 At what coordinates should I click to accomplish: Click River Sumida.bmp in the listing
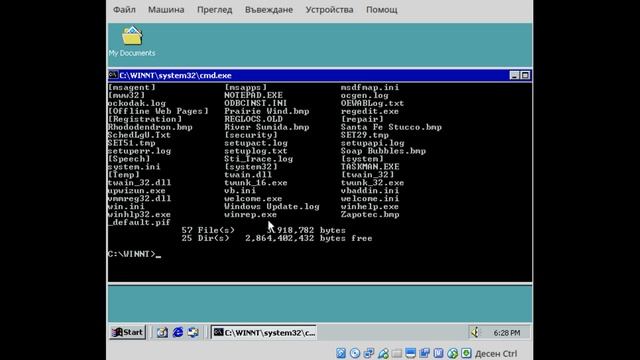(267, 127)
